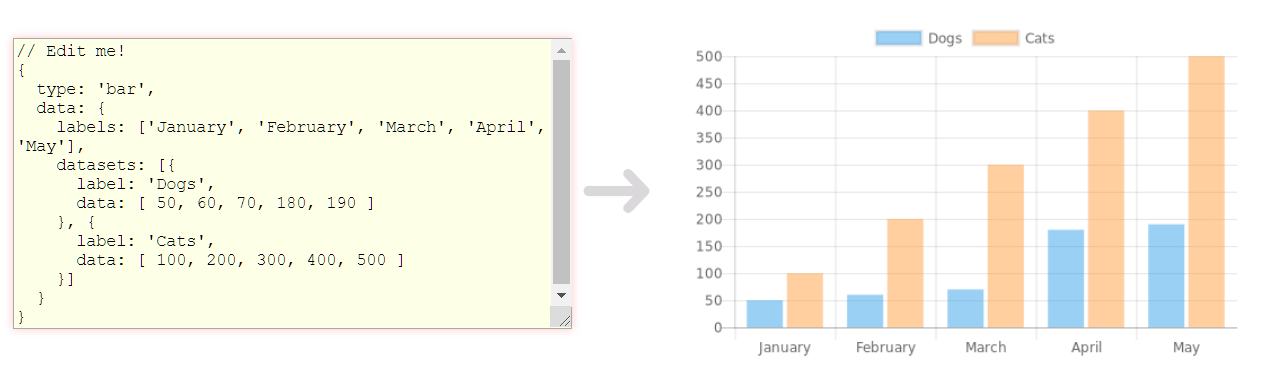Click the orange Cats bar for March
This screenshot has width=1262, height=380.
coord(1005,246)
